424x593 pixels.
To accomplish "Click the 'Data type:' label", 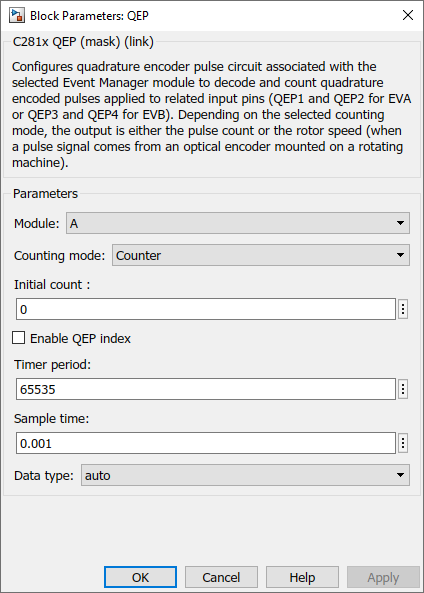I will (x=44, y=475).
